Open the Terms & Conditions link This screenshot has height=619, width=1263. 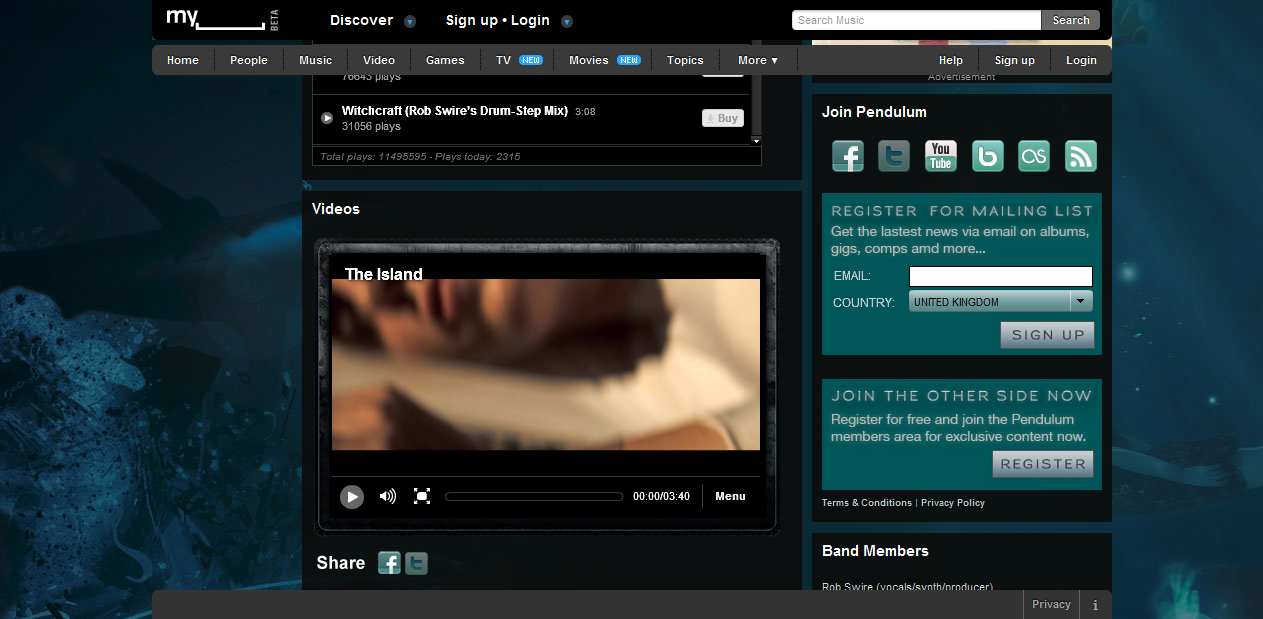coord(867,503)
